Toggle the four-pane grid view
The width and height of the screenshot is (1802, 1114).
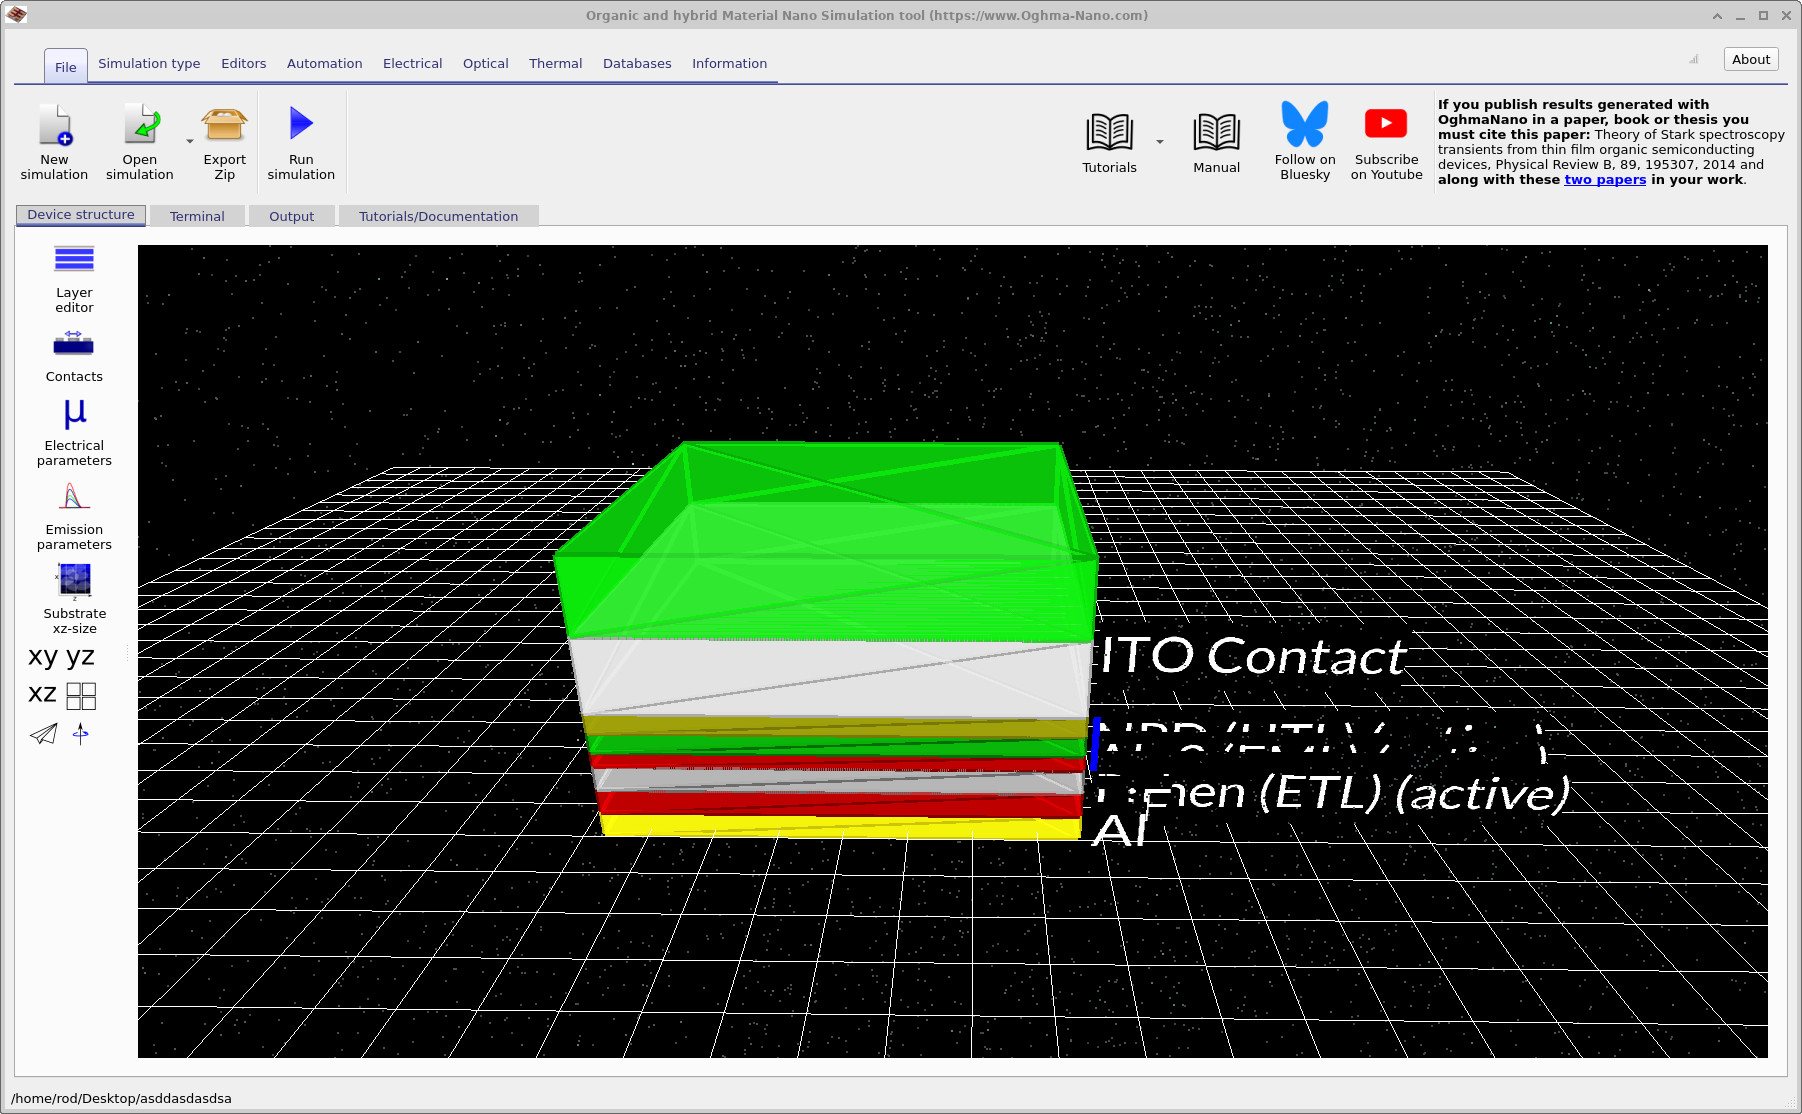click(x=81, y=696)
